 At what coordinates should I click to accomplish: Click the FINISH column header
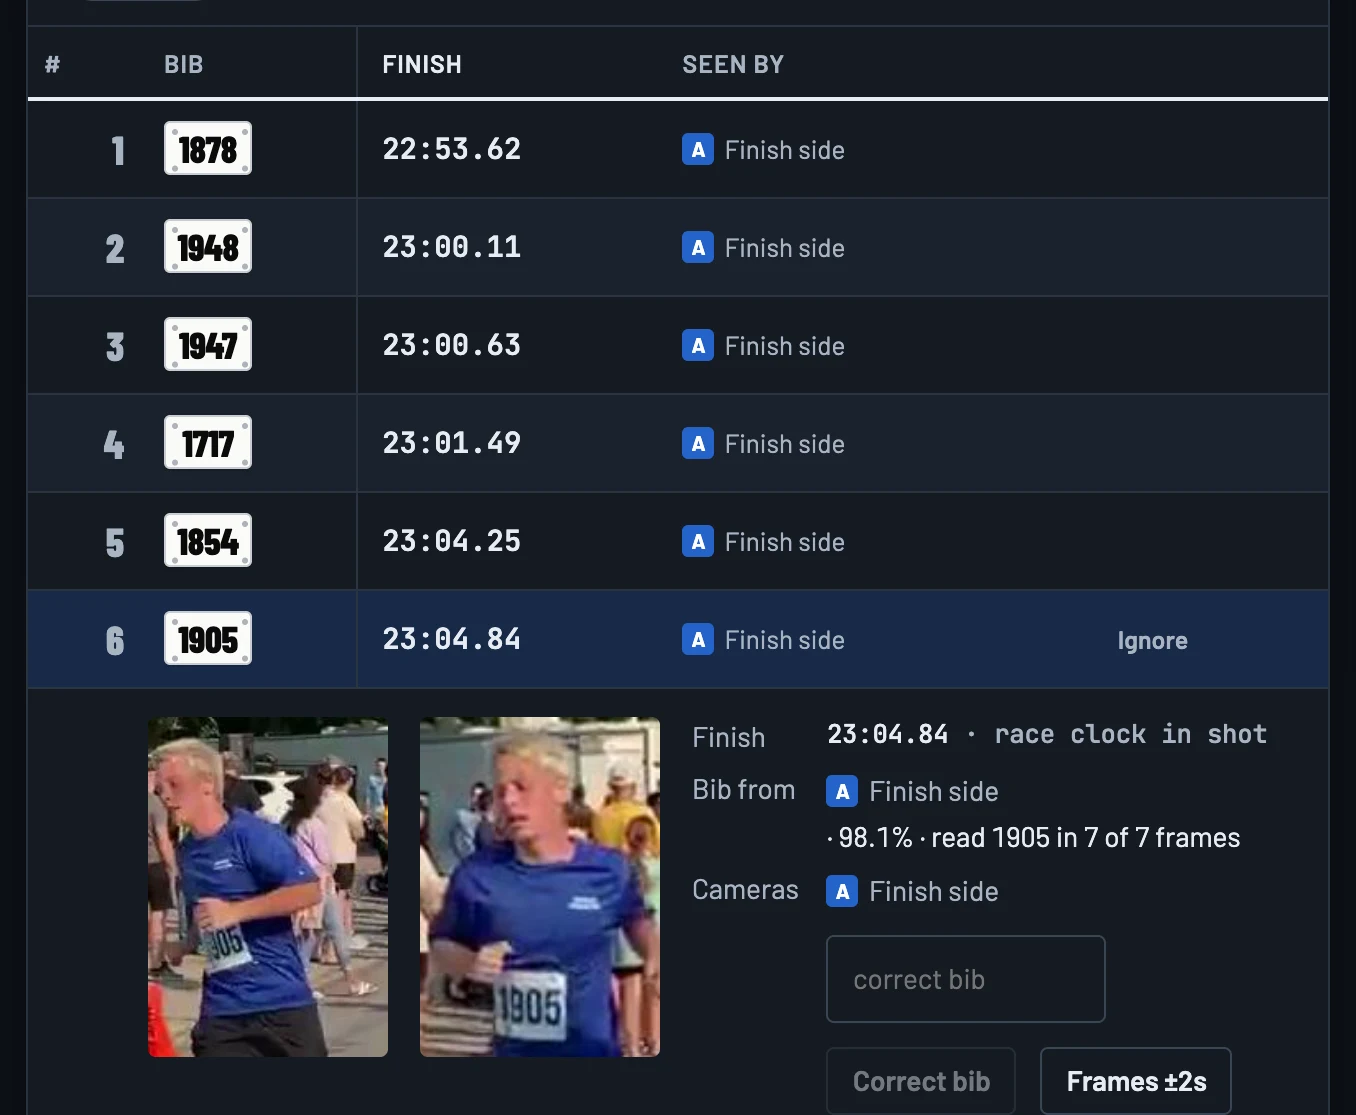tap(422, 64)
